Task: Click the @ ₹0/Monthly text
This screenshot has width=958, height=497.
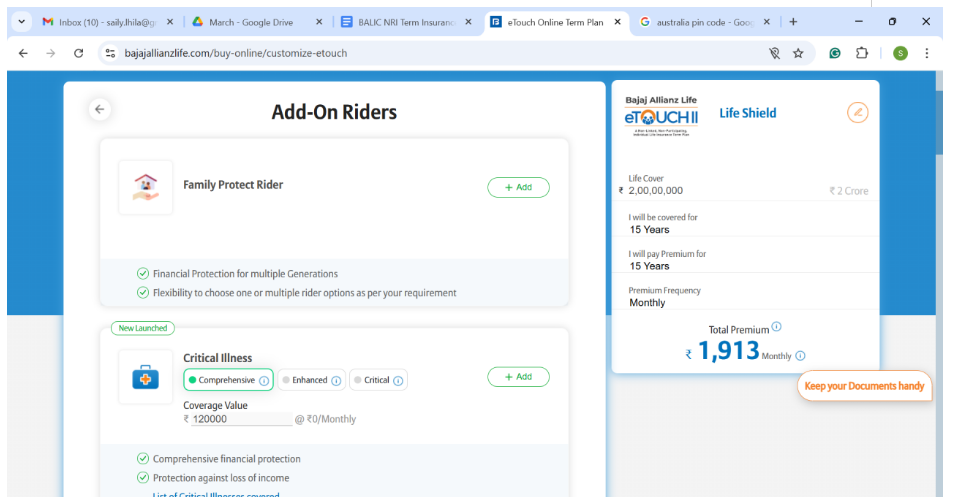Action: 325,419
